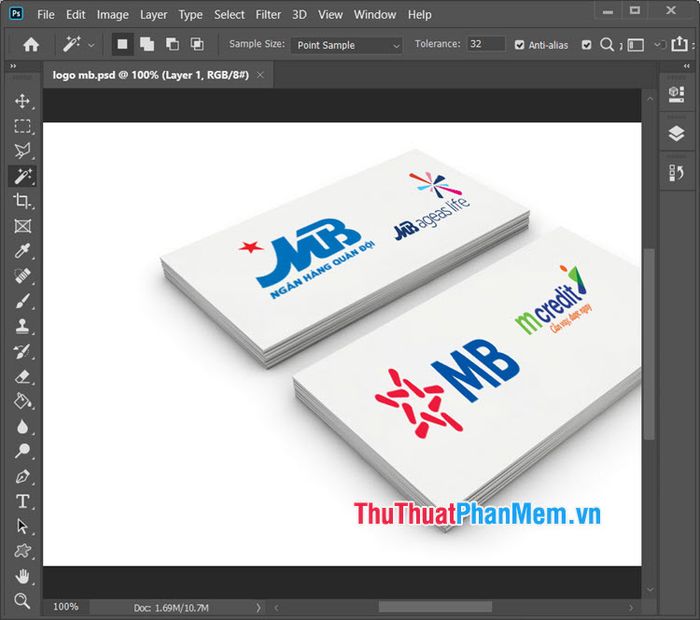The height and width of the screenshot is (620, 700).
Task: Select the Path Selection tool
Action: click(22, 527)
